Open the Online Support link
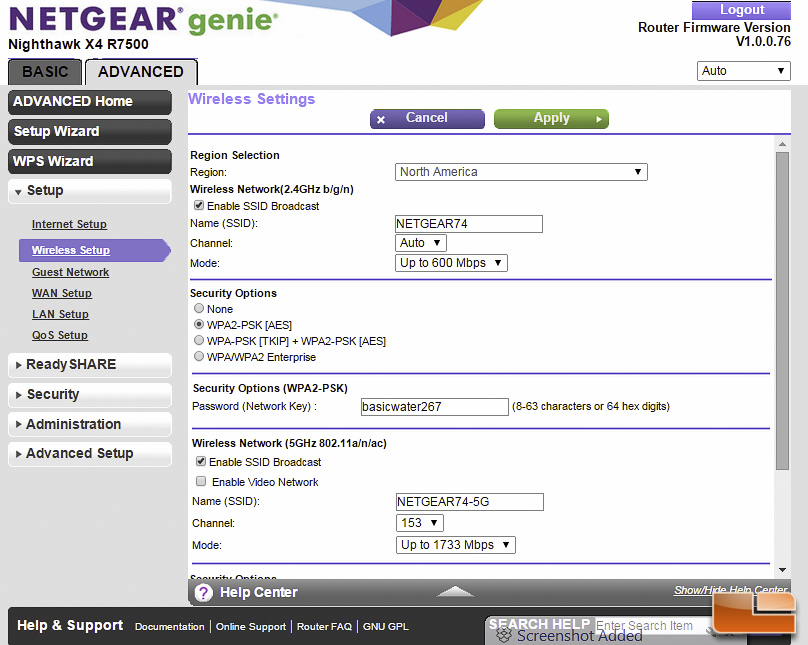 [251, 627]
